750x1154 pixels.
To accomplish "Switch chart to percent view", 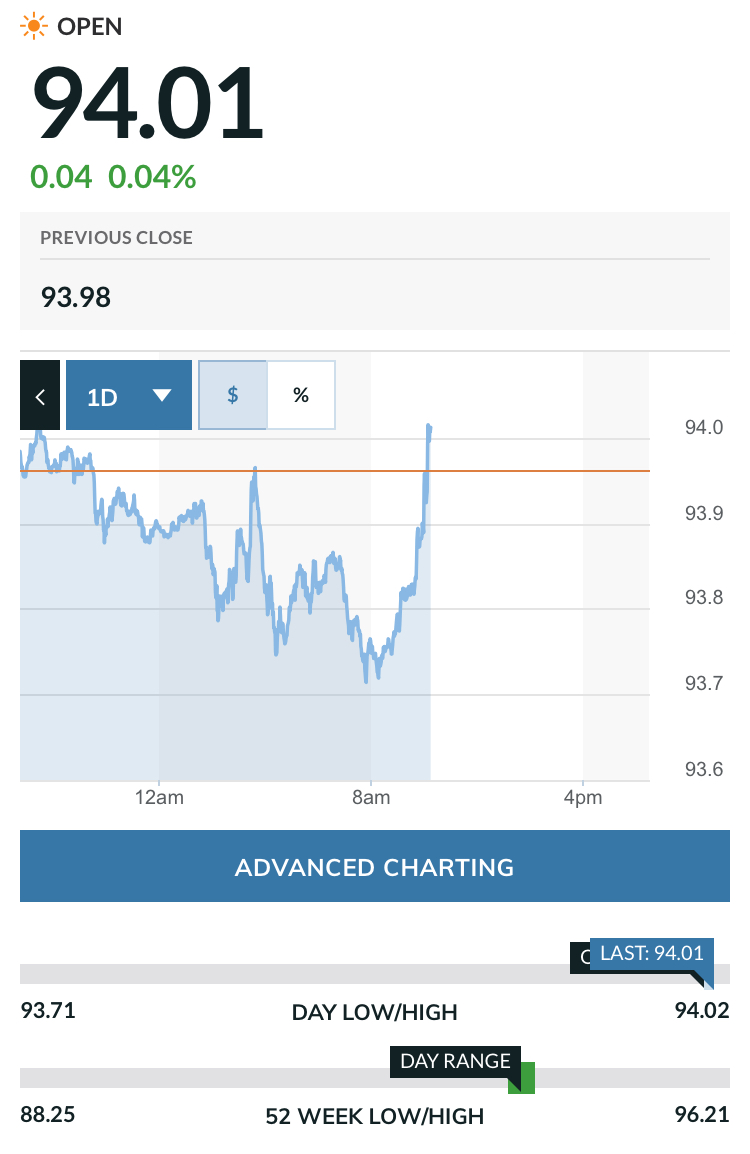I will [x=301, y=395].
